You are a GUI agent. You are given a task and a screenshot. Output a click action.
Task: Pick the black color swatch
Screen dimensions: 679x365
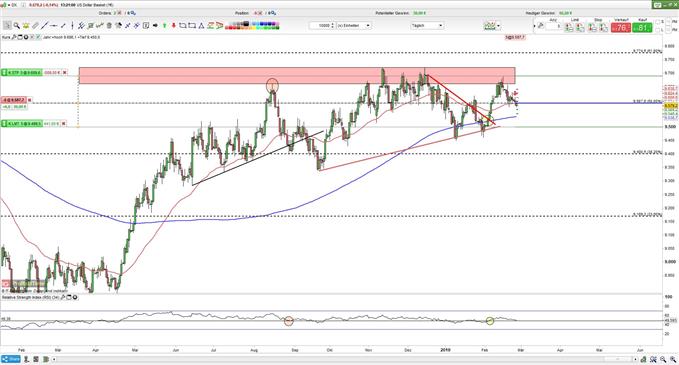coord(246,23)
